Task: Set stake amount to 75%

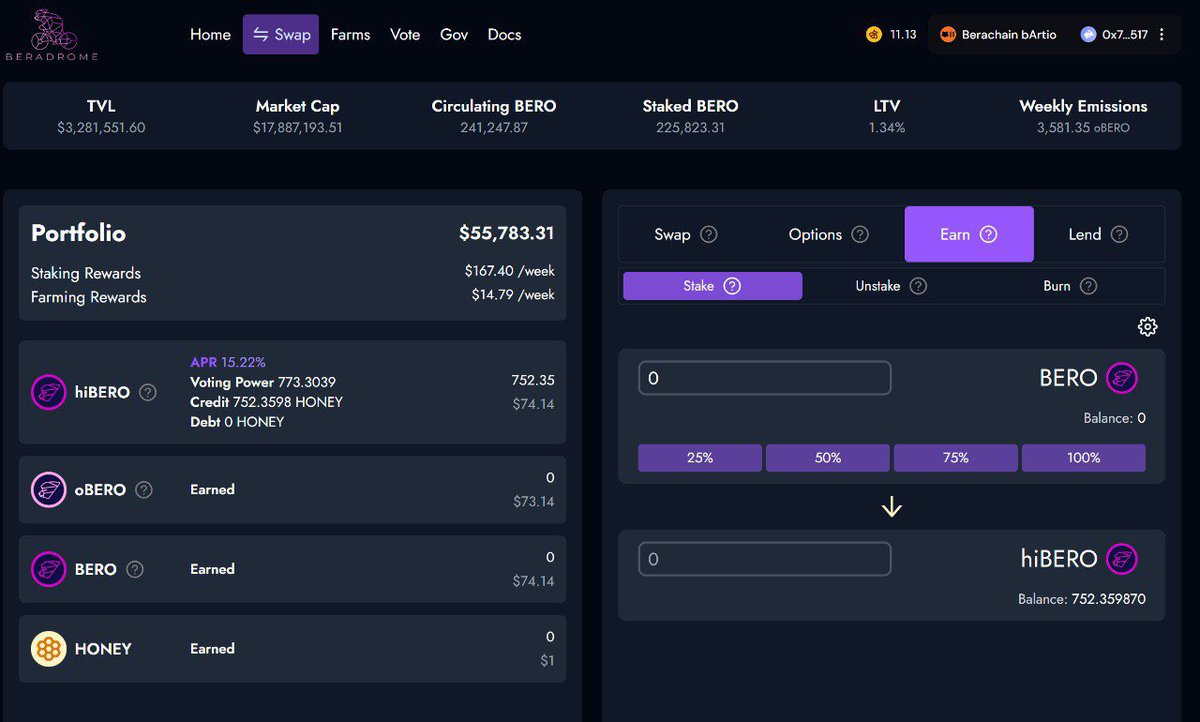Action: (x=956, y=458)
